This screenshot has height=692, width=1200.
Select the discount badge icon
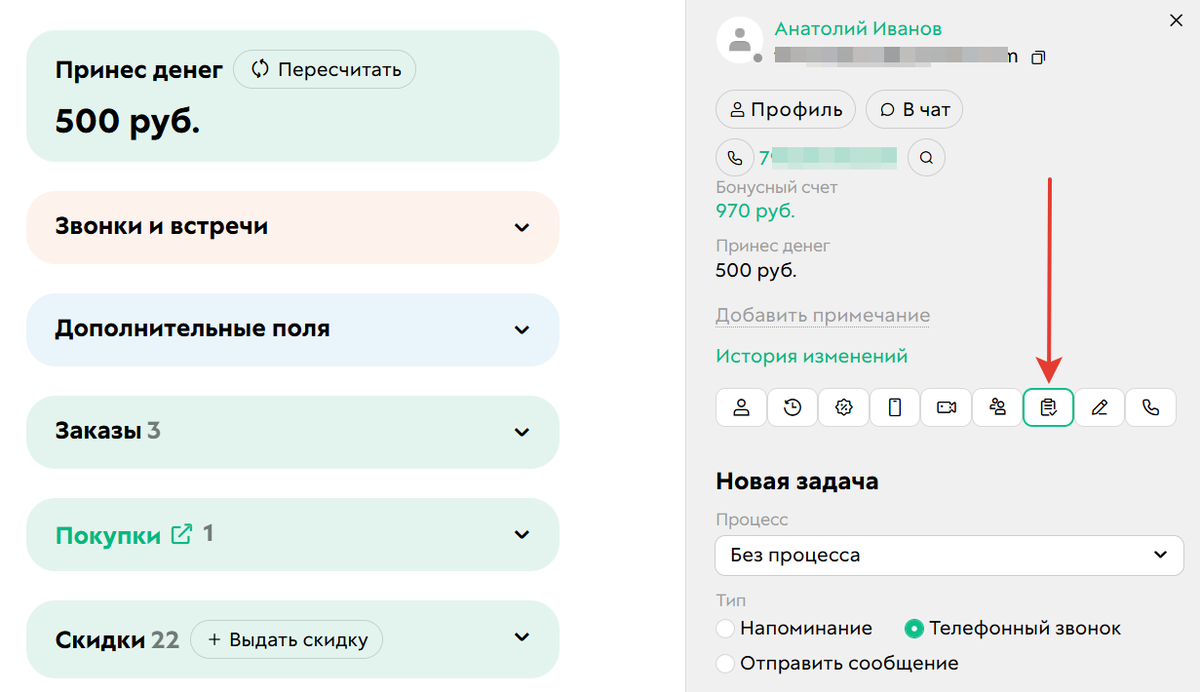pyautogui.click(x=843, y=407)
